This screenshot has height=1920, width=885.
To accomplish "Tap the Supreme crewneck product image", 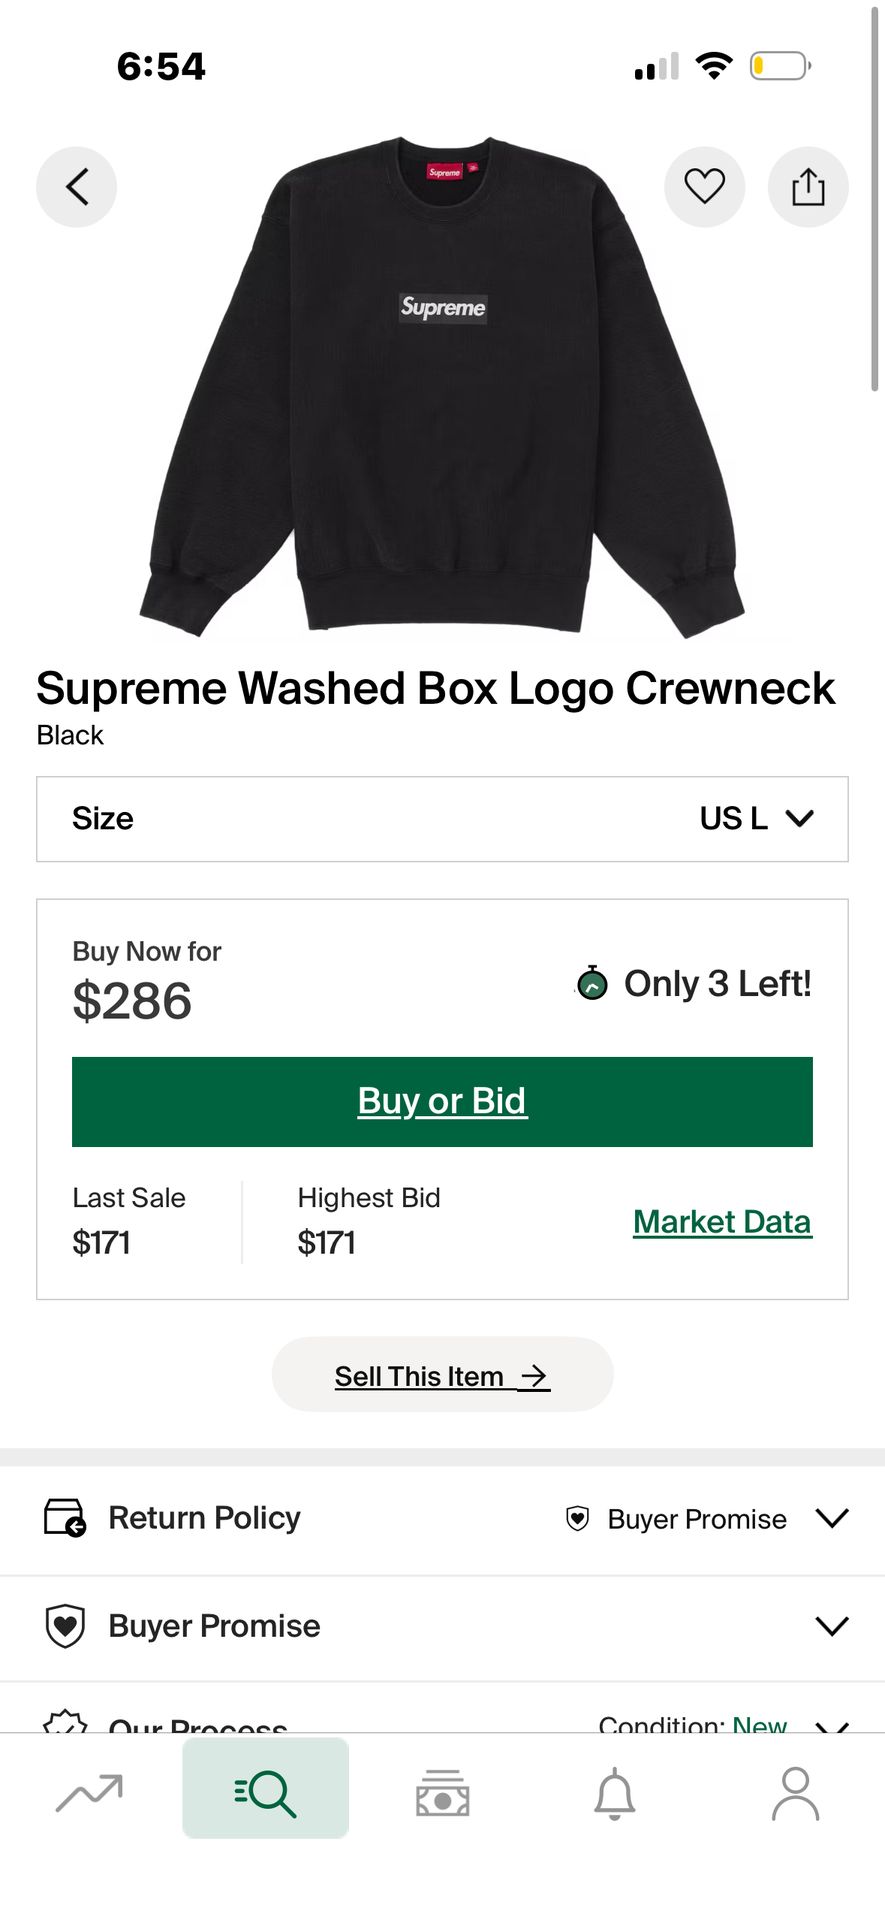I will click(x=442, y=388).
